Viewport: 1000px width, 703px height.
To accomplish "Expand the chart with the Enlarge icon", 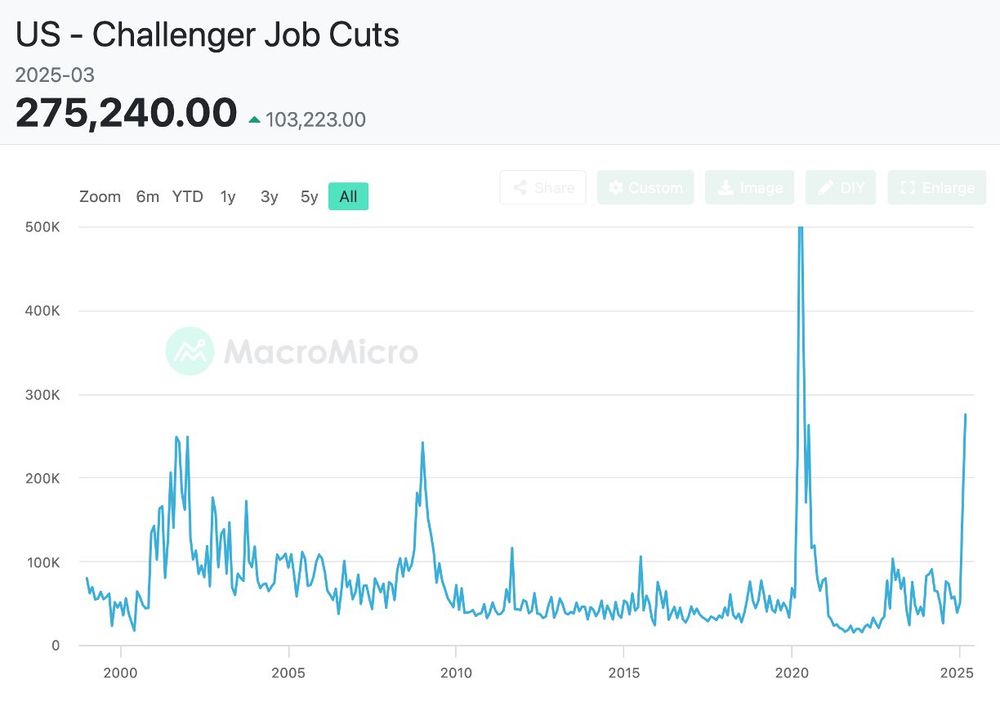I will [908, 188].
